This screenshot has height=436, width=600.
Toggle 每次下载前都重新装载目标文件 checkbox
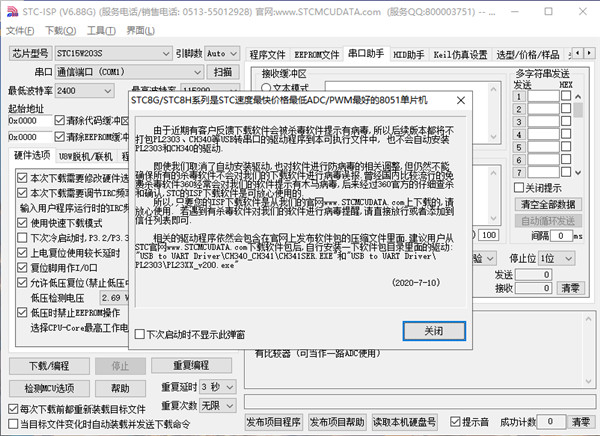click(13, 409)
